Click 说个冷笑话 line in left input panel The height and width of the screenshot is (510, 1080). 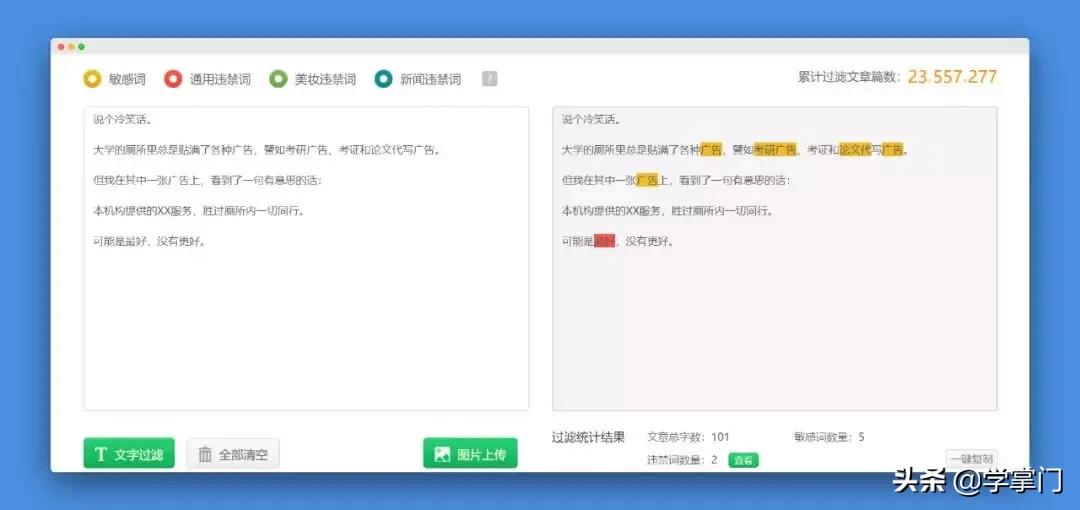(x=123, y=119)
